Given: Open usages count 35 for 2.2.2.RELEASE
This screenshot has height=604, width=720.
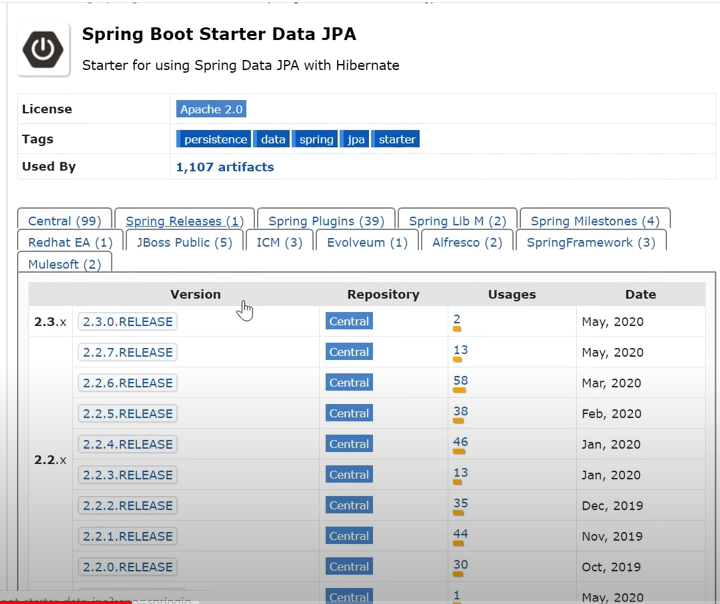Looking at the screenshot, I should tap(461, 503).
